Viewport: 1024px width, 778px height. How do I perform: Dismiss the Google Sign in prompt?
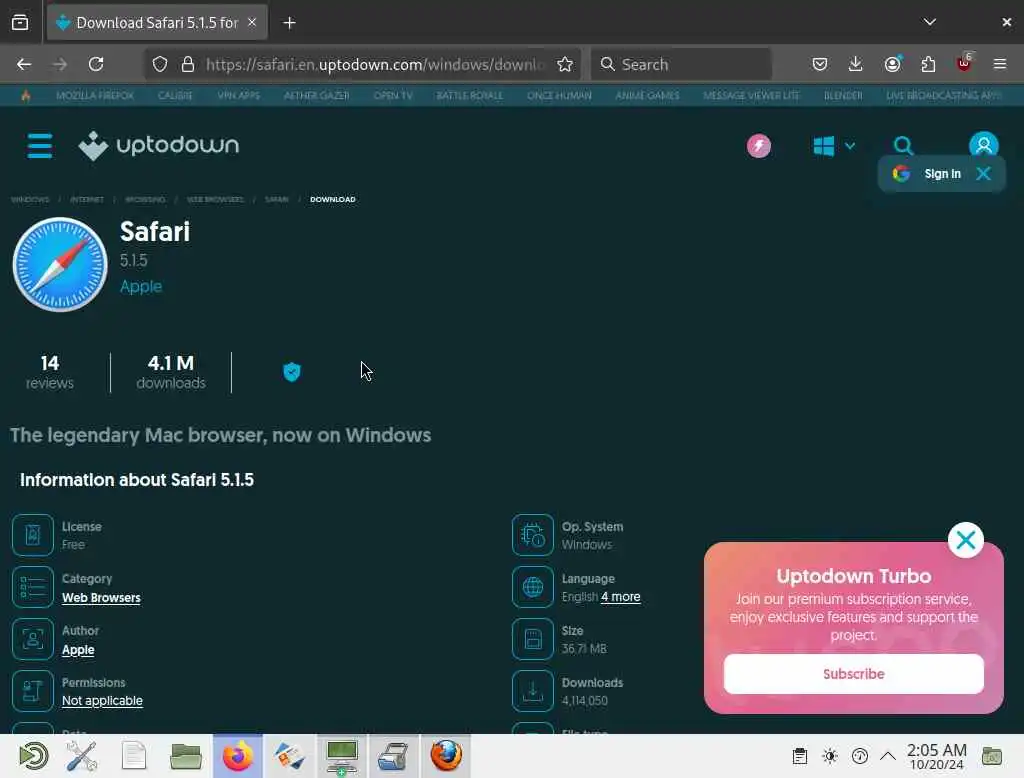(x=984, y=173)
